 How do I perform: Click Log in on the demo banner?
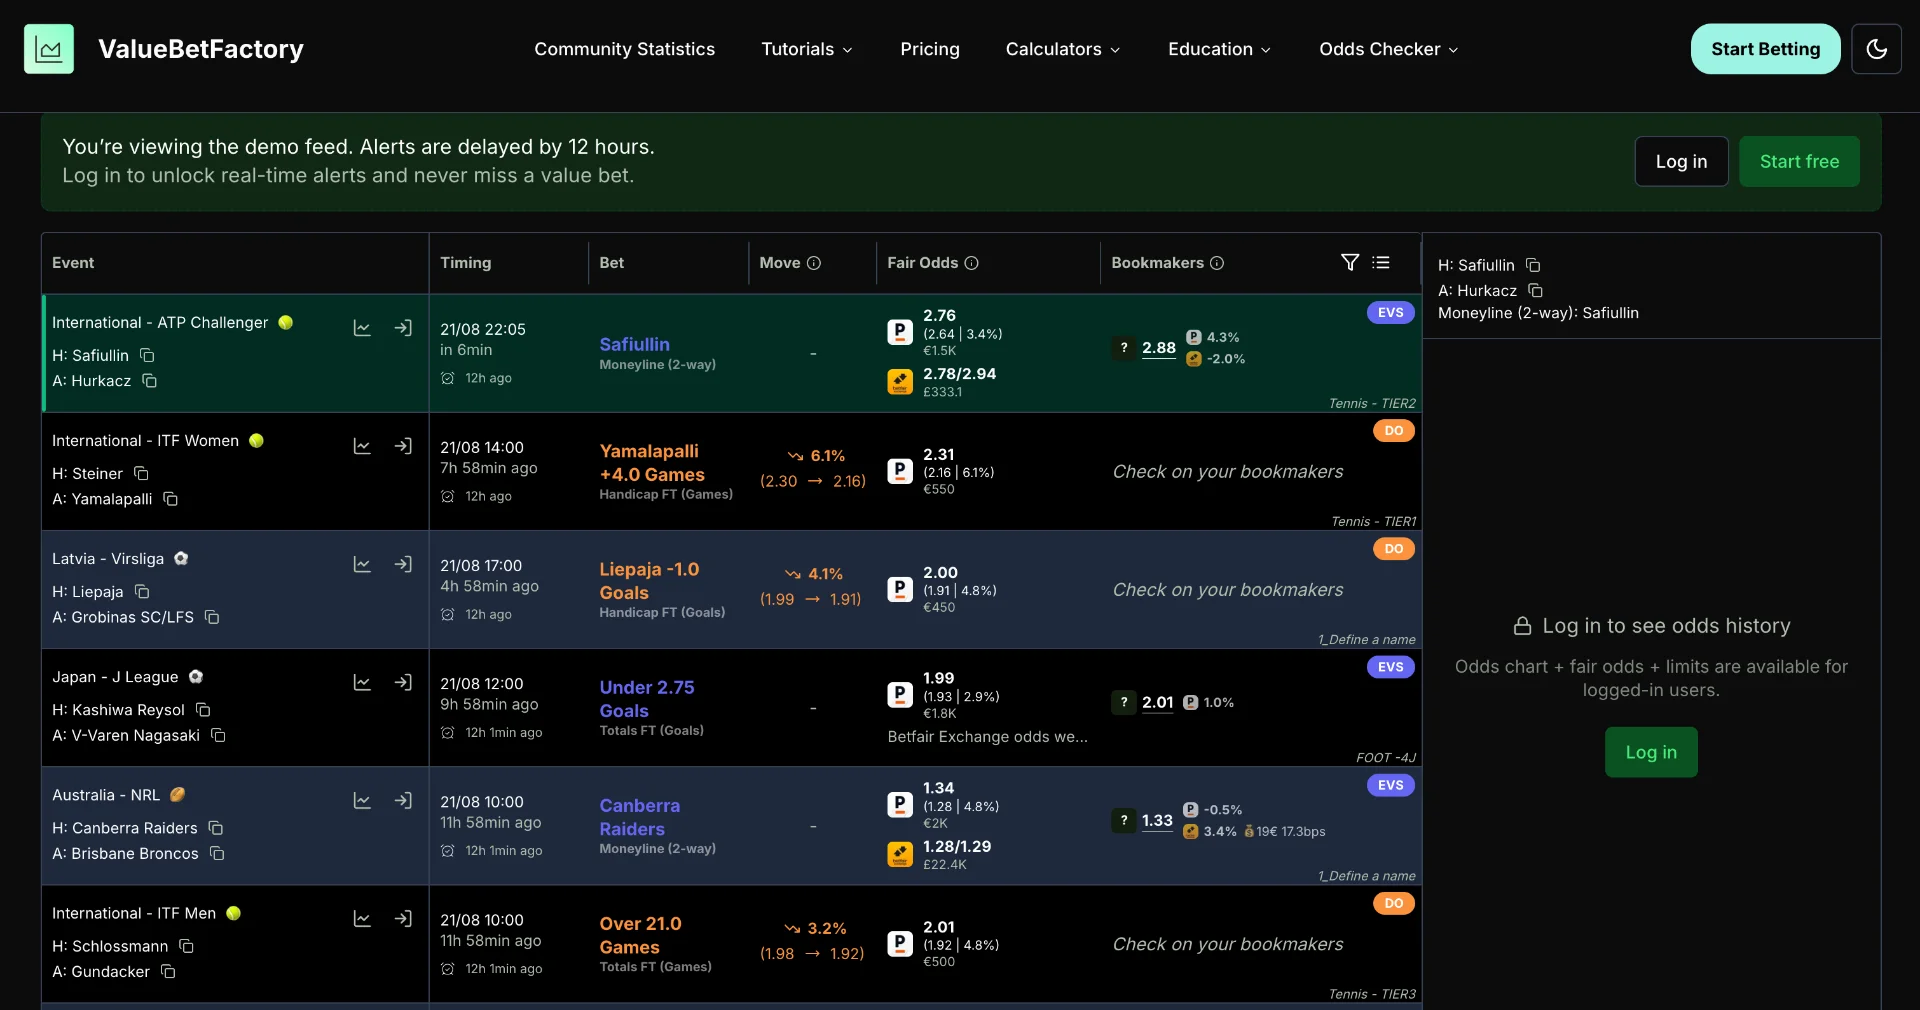pyautogui.click(x=1681, y=161)
